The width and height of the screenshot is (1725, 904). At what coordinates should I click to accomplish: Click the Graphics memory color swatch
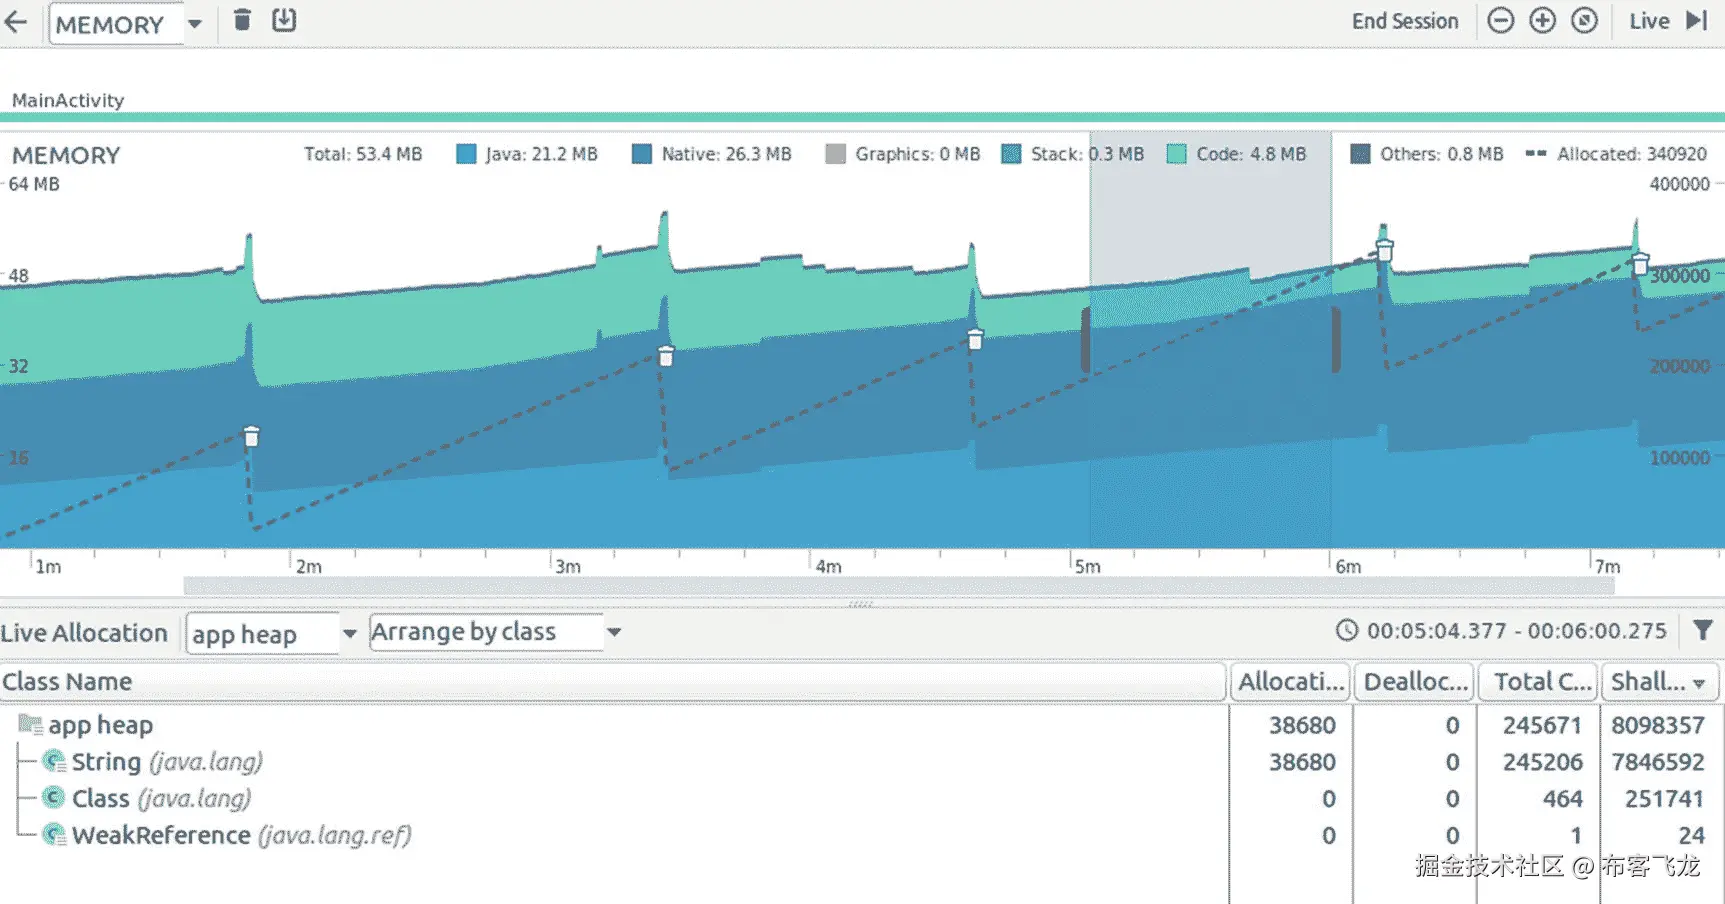(835, 154)
